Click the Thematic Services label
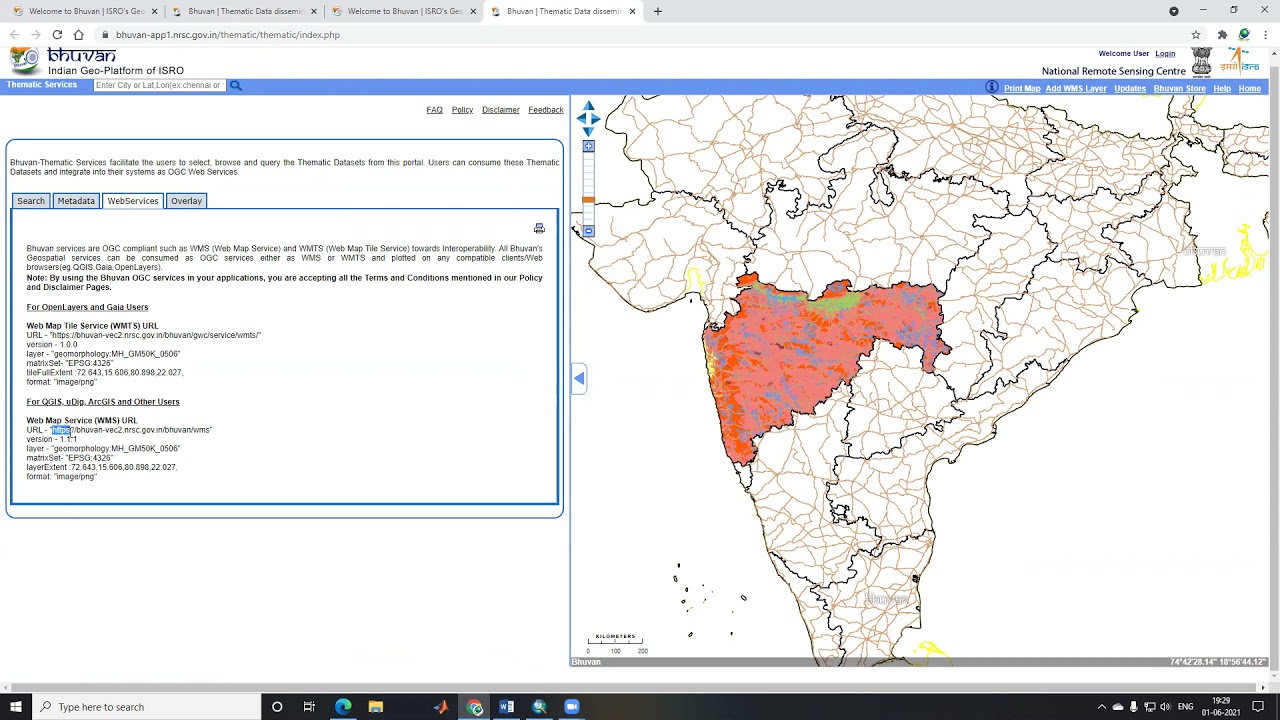1280x720 pixels. [x=42, y=85]
